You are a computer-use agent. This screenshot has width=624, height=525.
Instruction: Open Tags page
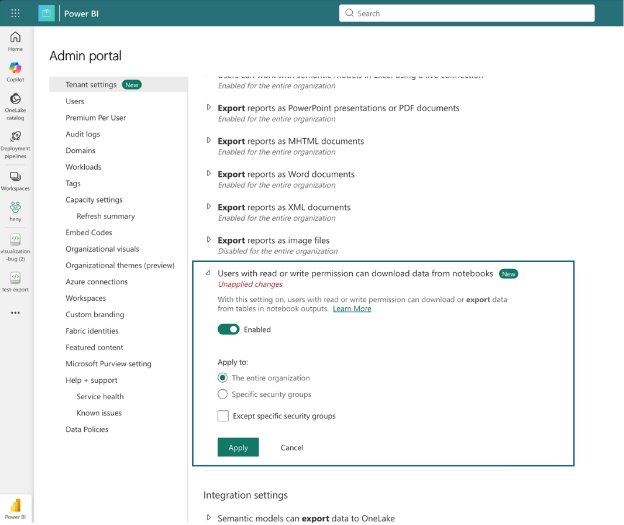73,183
